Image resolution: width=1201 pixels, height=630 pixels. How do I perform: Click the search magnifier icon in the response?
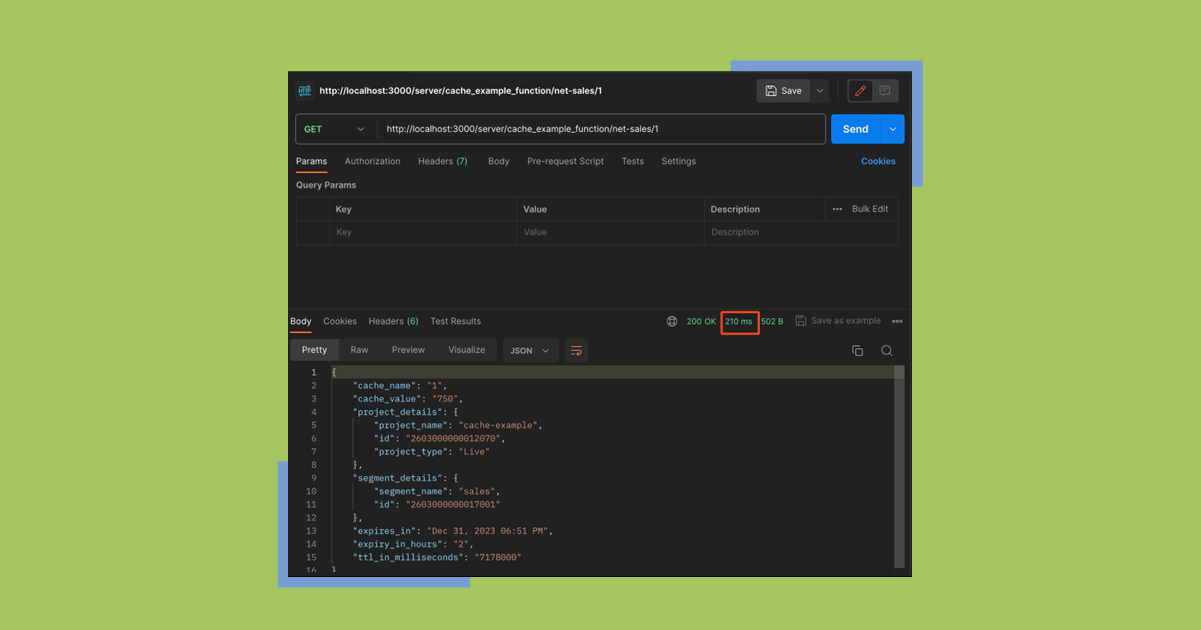pos(887,351)
